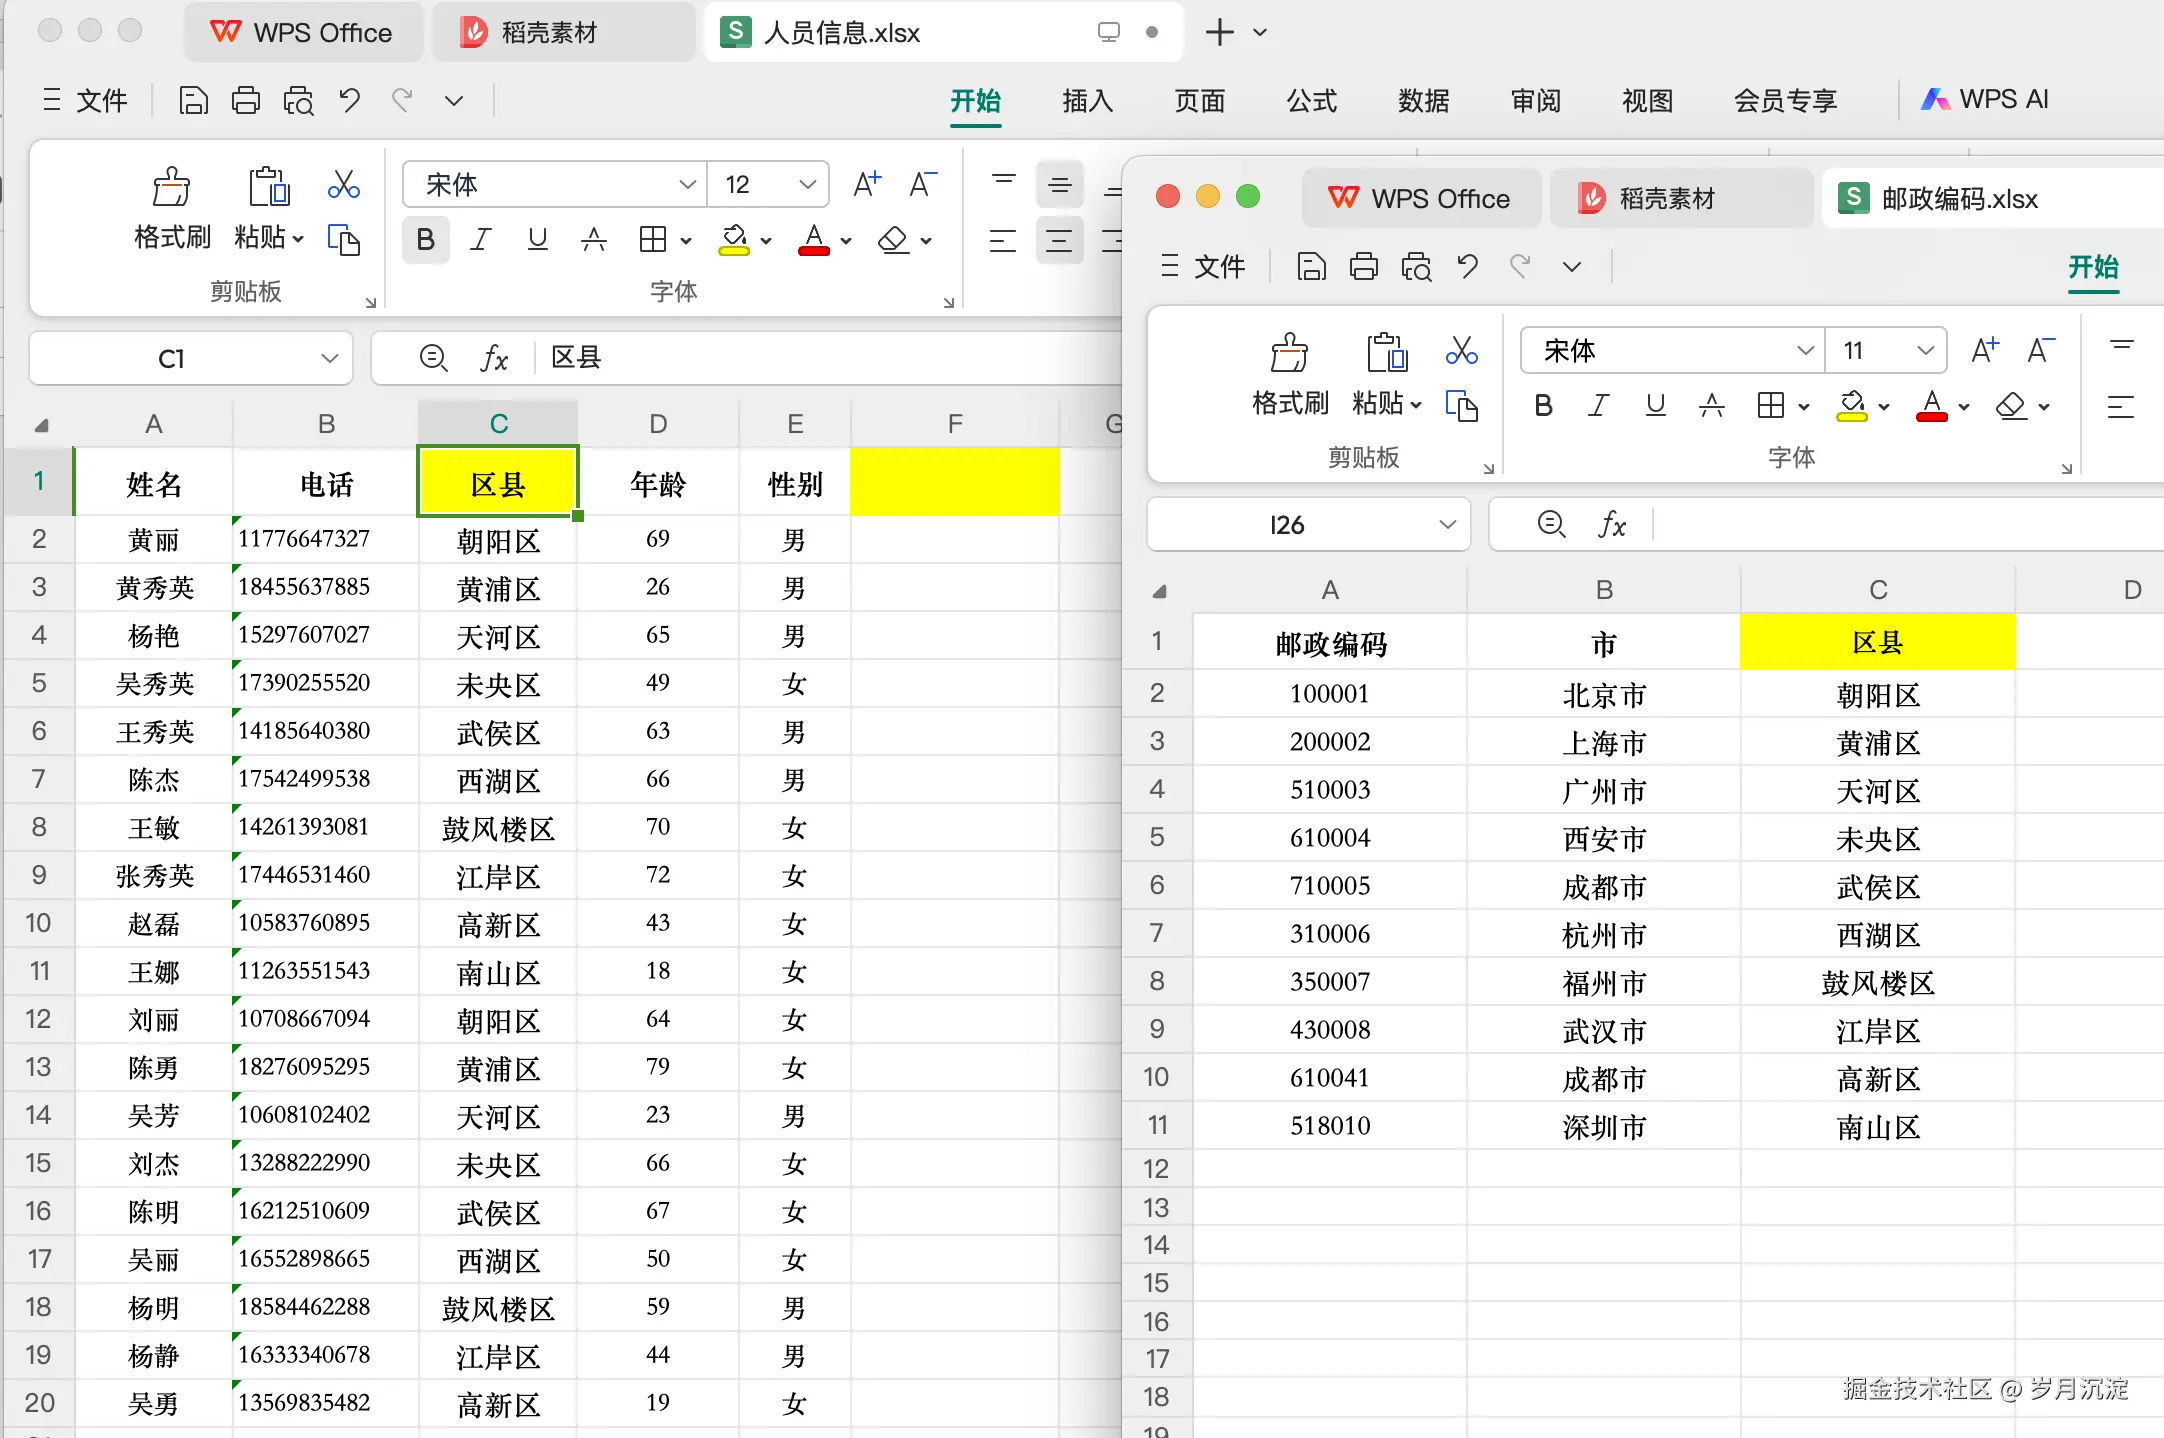
Task: Expand font size dropdown showing 11
Action: coord(1925,351)
